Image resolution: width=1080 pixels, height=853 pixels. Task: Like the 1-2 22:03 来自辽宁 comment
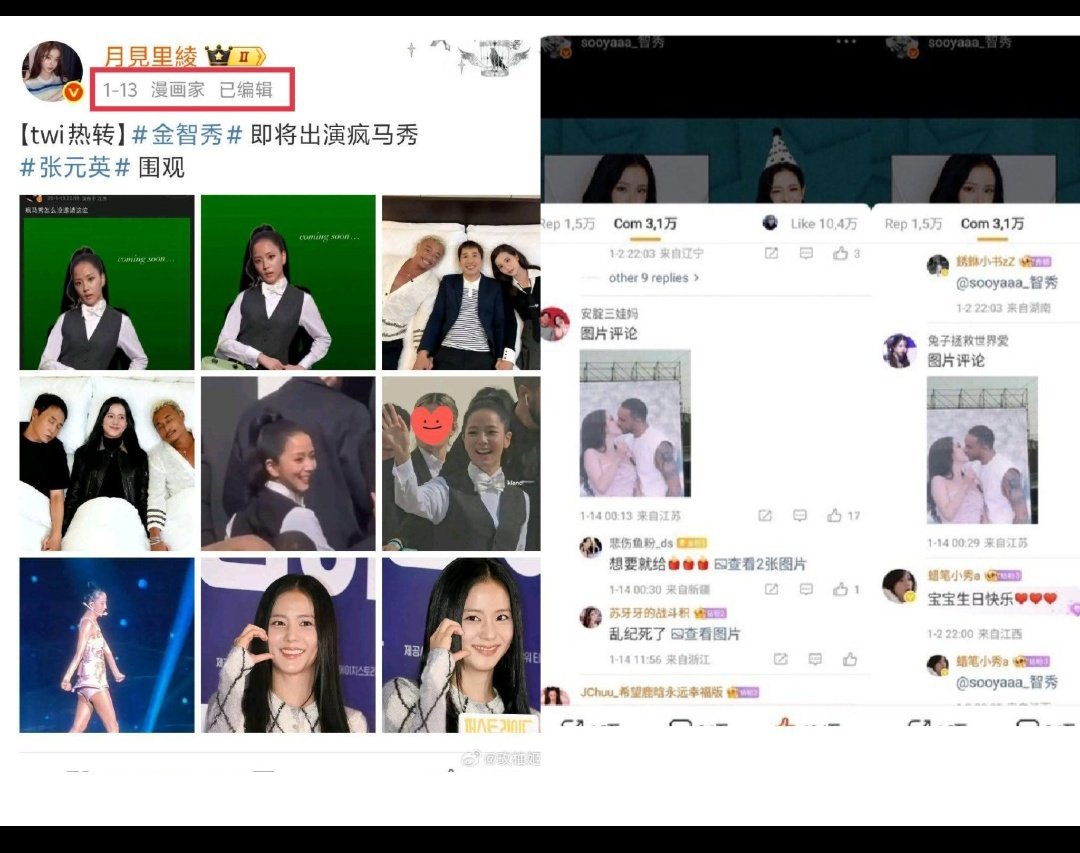tap(840, 254)
